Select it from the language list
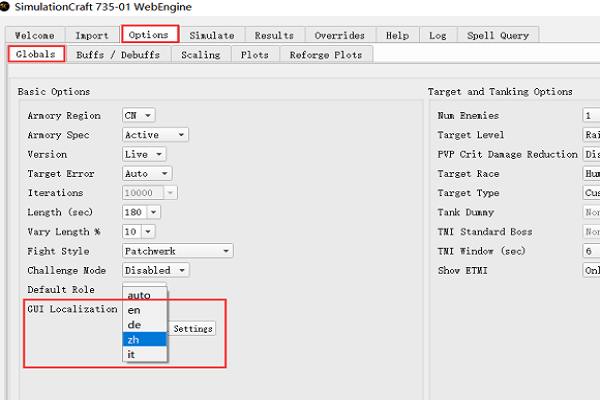 pyautogui.click(x=145, y=354)
